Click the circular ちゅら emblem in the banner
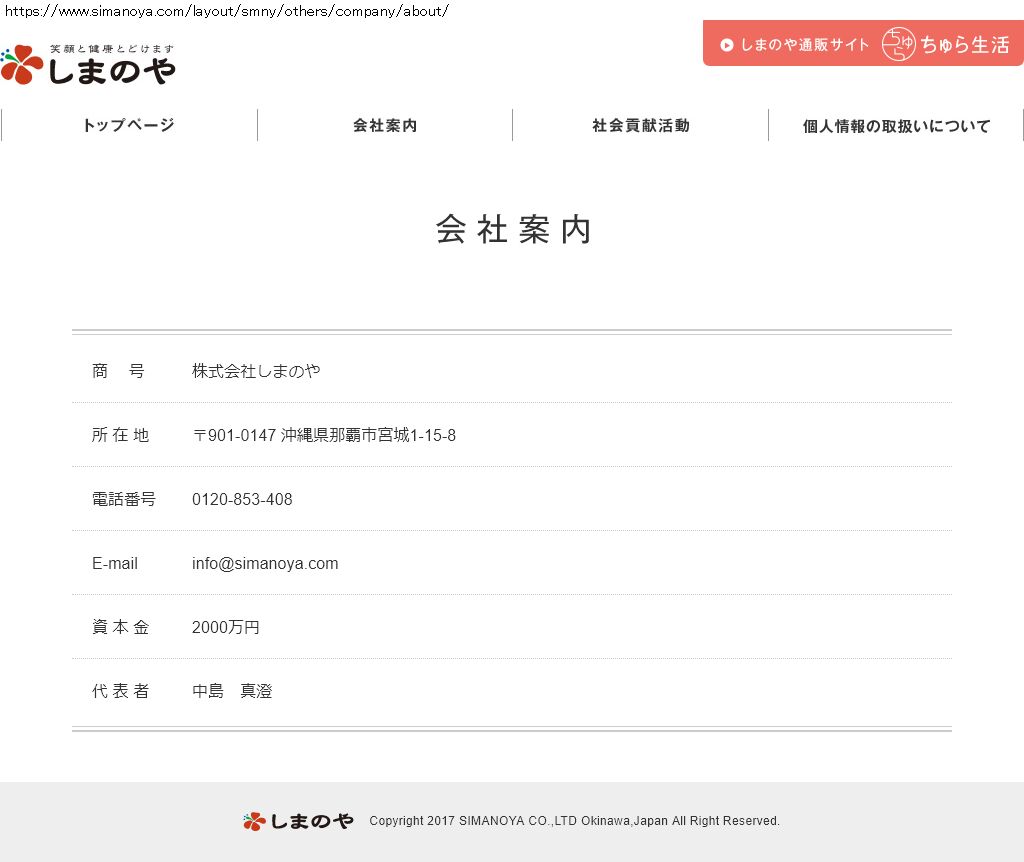Screen dimensions: 1024x862 tap(898, 45)
